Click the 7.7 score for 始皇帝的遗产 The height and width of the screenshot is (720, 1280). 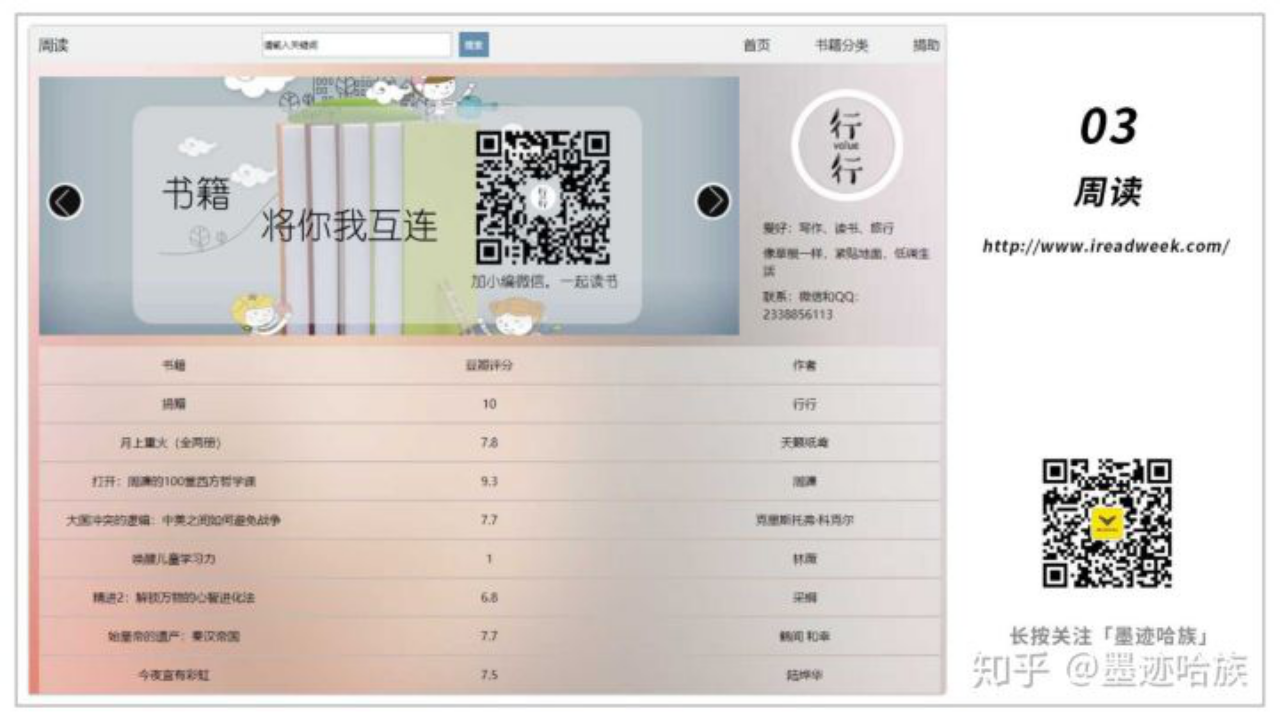[x=489, y=636]
